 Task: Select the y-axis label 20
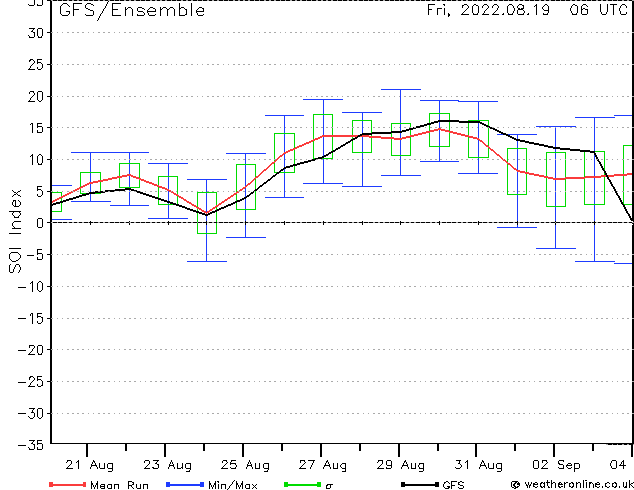point(35,96)
